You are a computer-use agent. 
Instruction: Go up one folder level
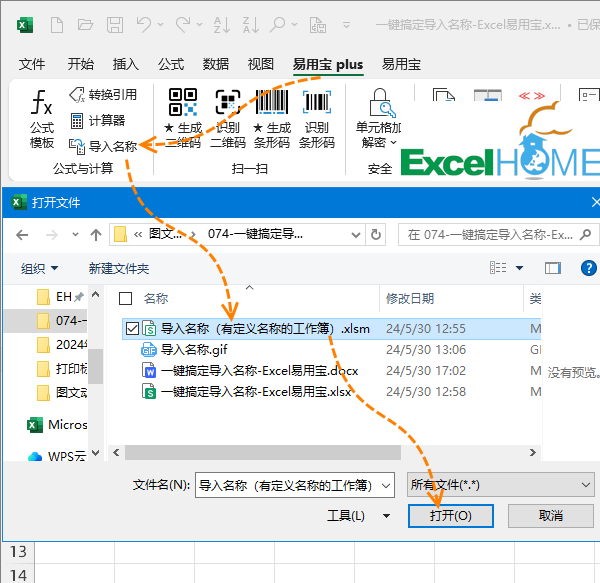(x=96, y=235)
